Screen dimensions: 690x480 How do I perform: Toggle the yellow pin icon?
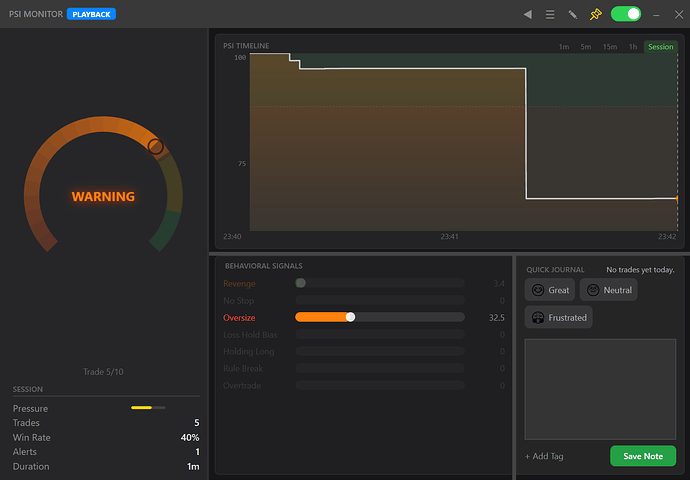pos(595,15)
